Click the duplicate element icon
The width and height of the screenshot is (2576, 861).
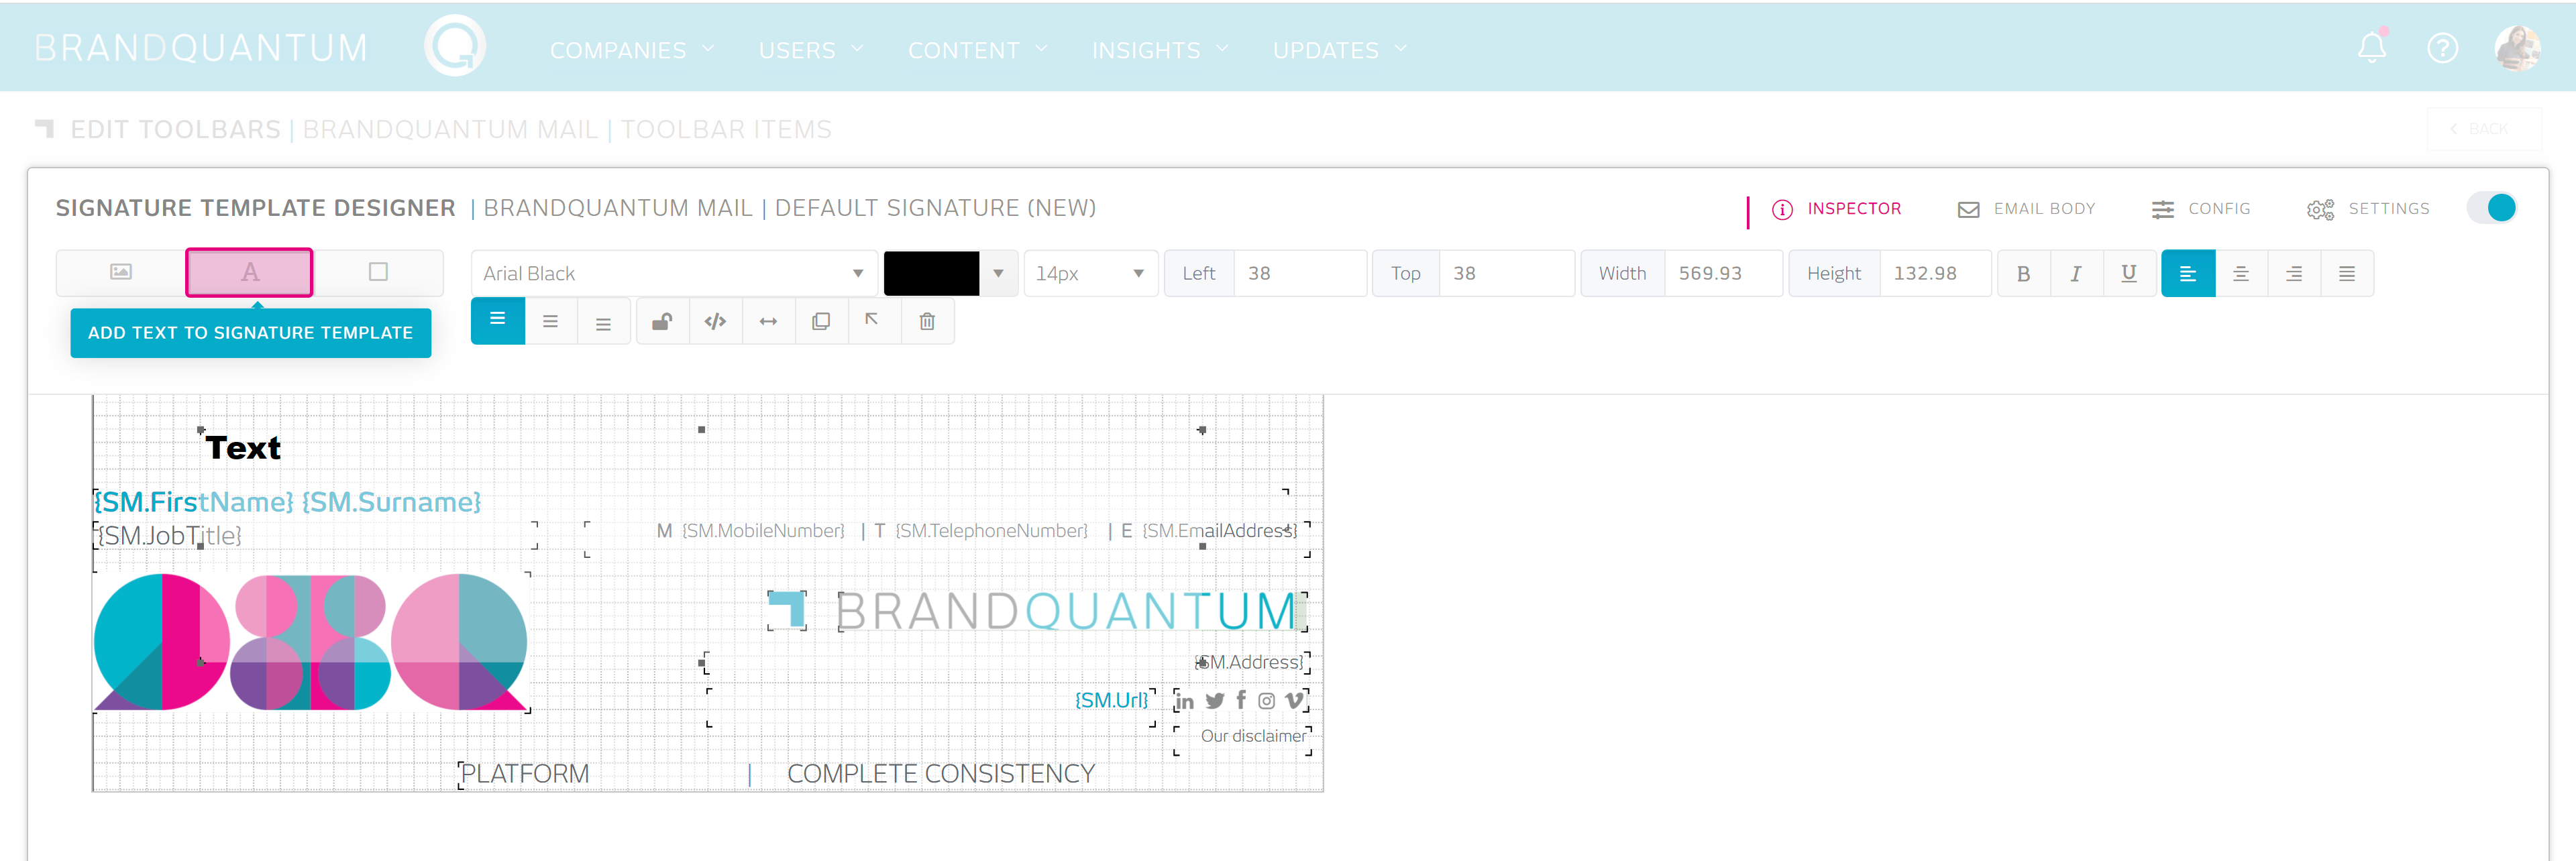point(820,321)
